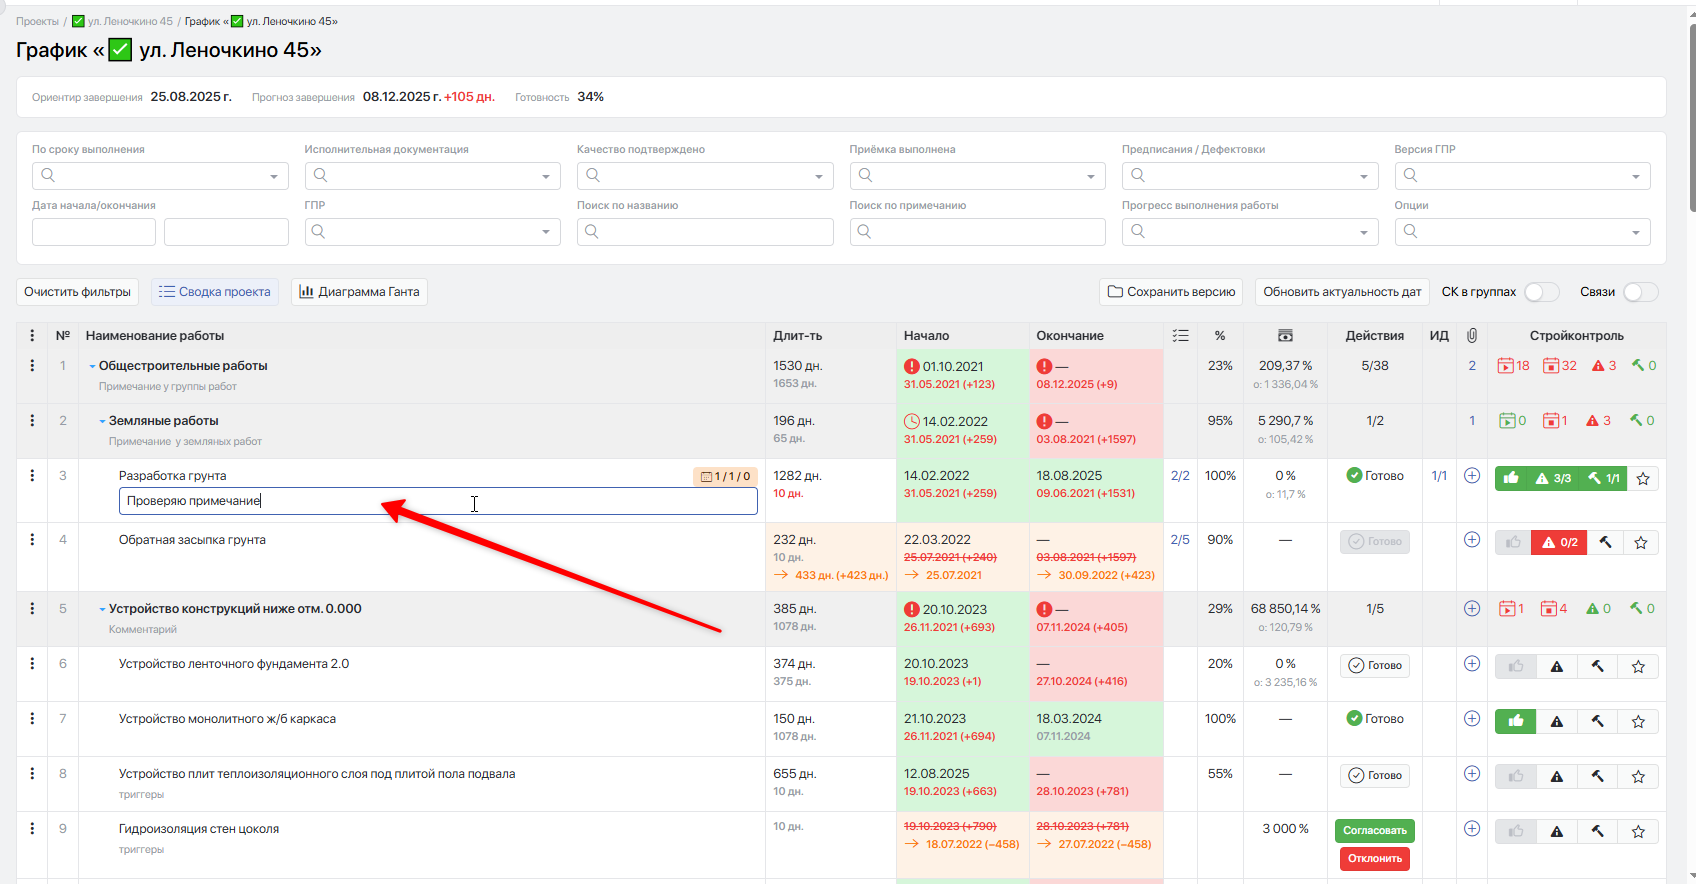Click the Поиск по названию search field
The height and width of the screenshot is (884, 1696).
tap(705, 232)
